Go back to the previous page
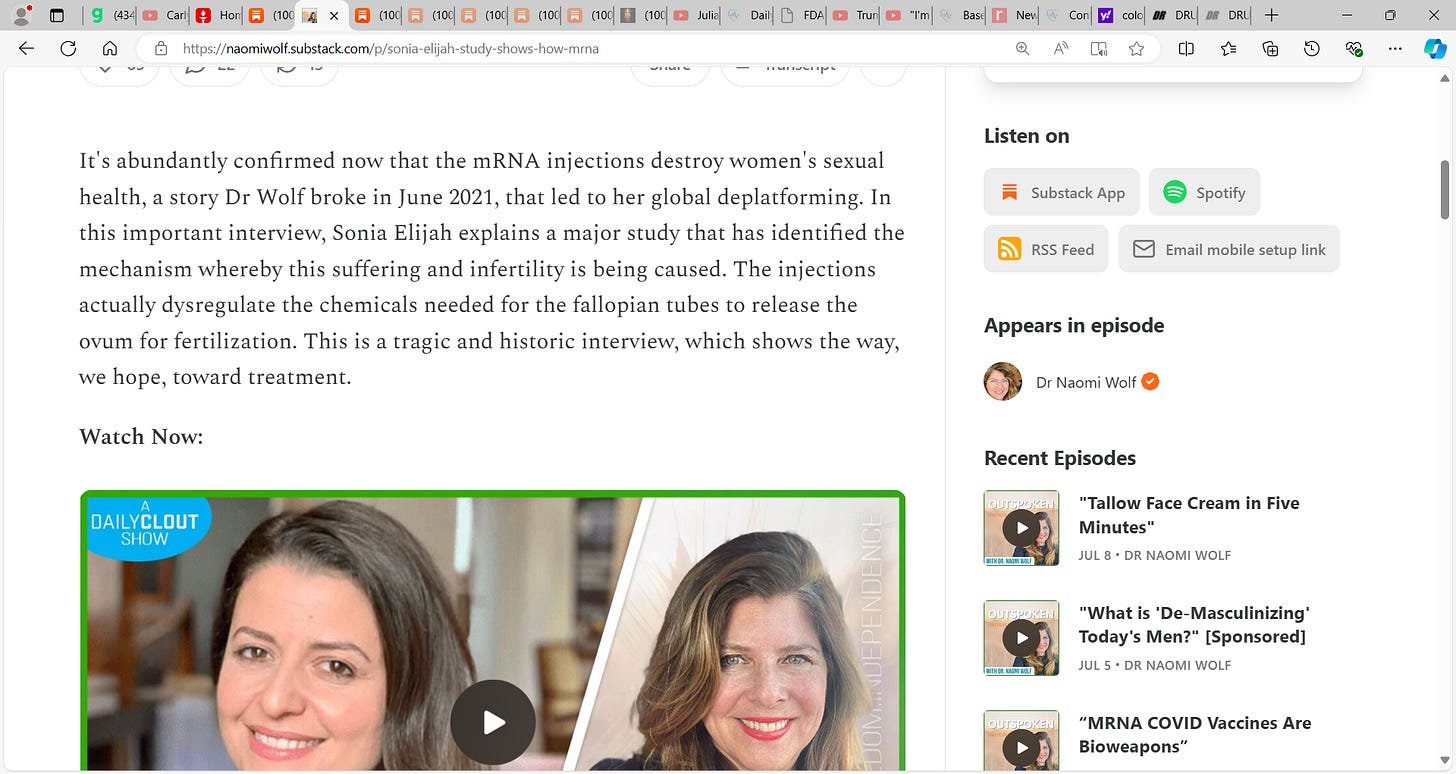The width and height of the screenshot is (1456, 774). [26, 48]
